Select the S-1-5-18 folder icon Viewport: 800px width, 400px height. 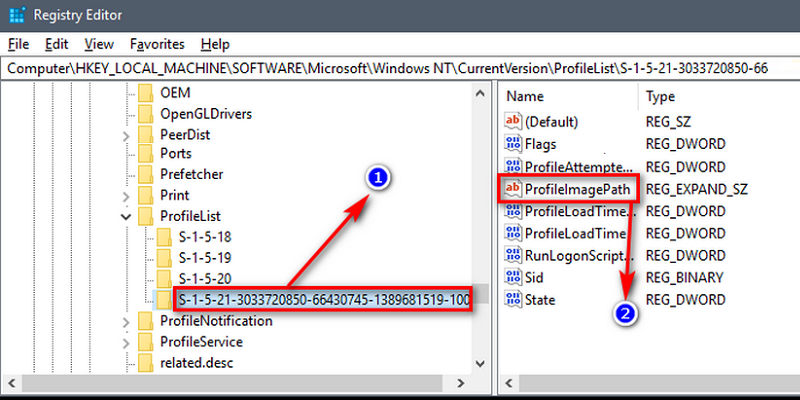tap(164, 237)
